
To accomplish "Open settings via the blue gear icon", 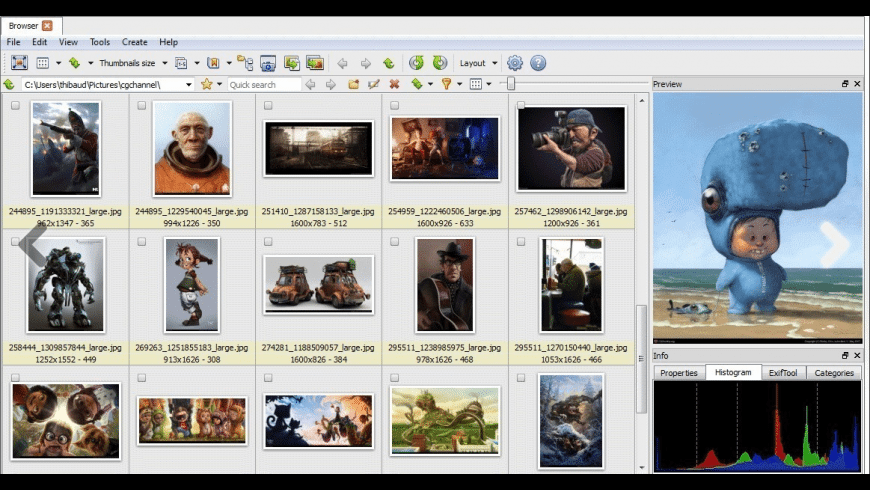I will (515, 63).
